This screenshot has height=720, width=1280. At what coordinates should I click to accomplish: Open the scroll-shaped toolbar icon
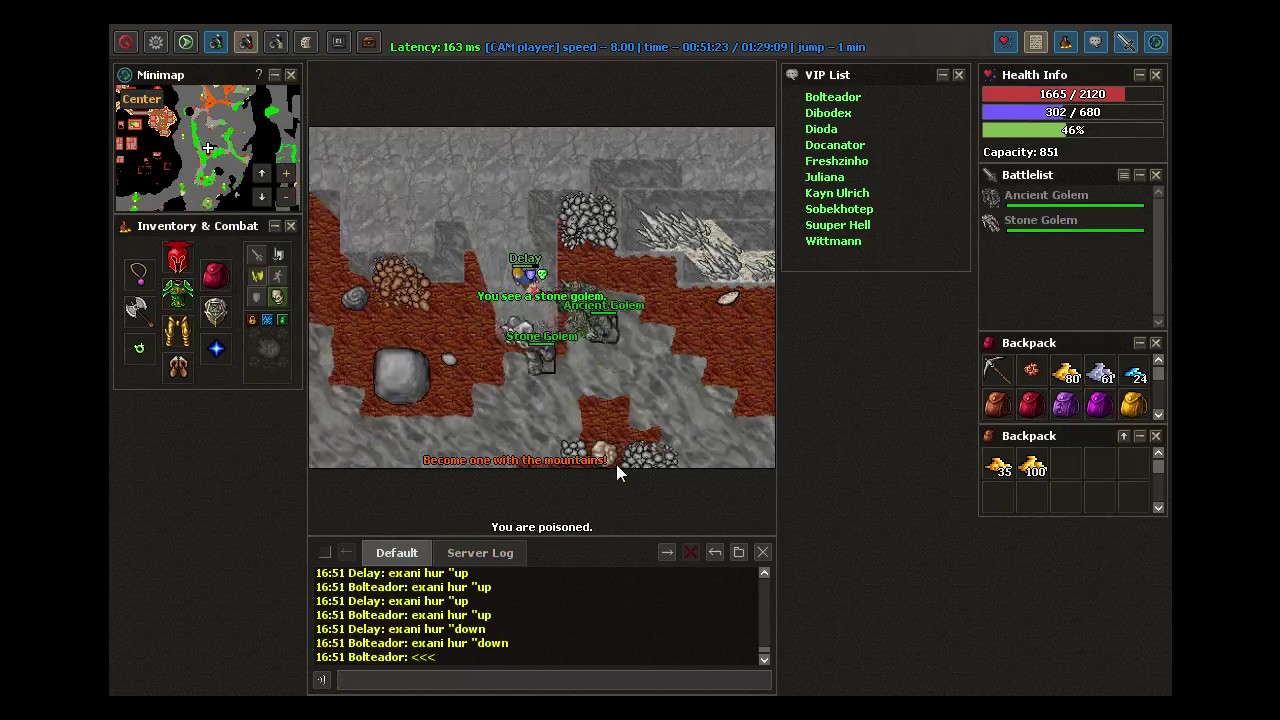[307, 42]
